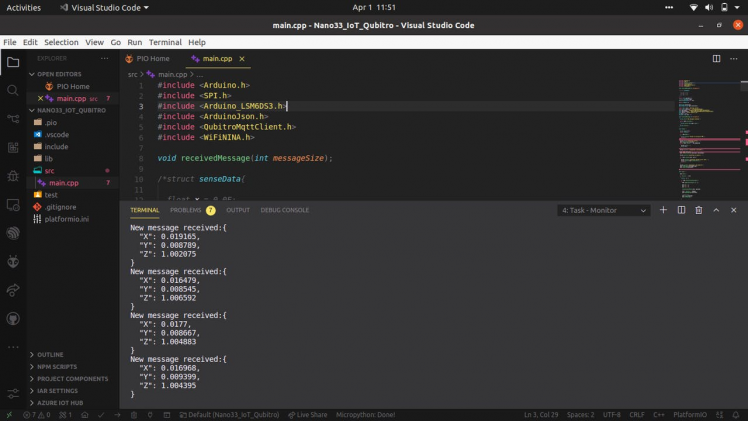Screen dimensions: 748x421
Task: Open the Explorer view icon
Action: [13, 62]
